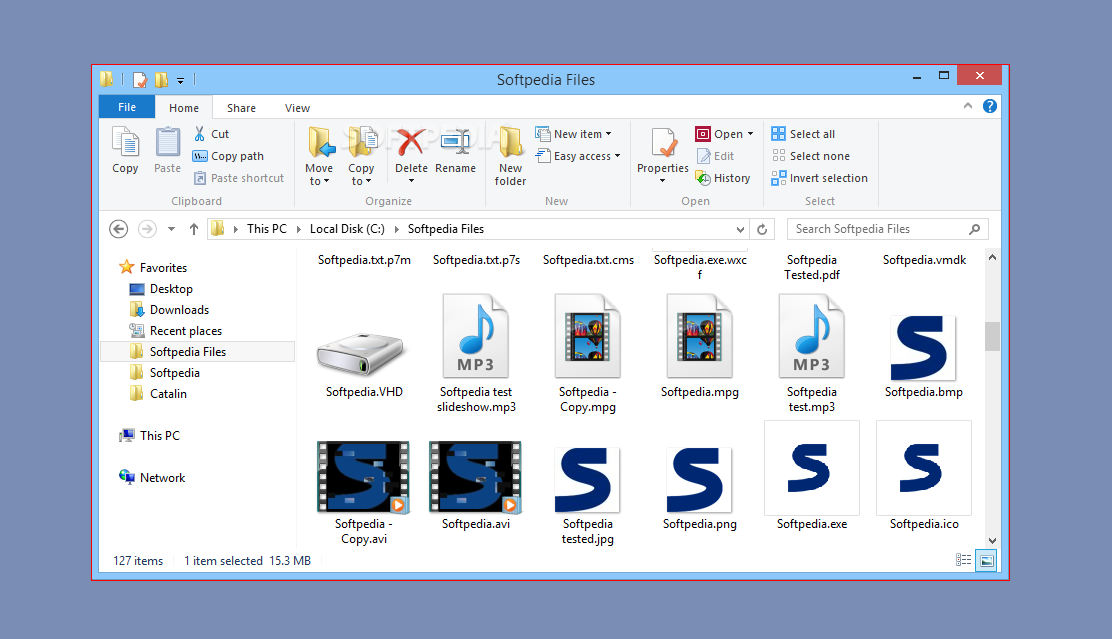The image size is (1112, 639).
Task: Click Copy path in Clipboard group
Action: pyautogui.click(x=228, y=156)
